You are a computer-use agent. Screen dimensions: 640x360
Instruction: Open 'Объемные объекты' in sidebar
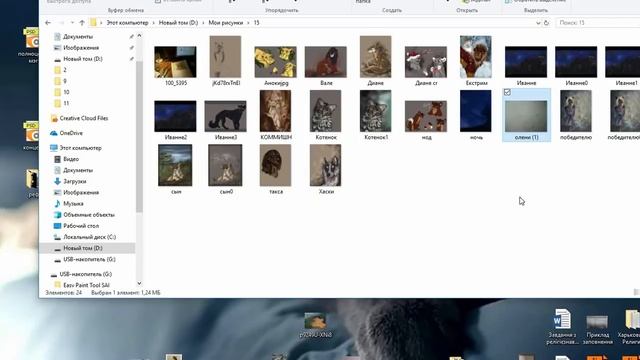click(89, 215)
